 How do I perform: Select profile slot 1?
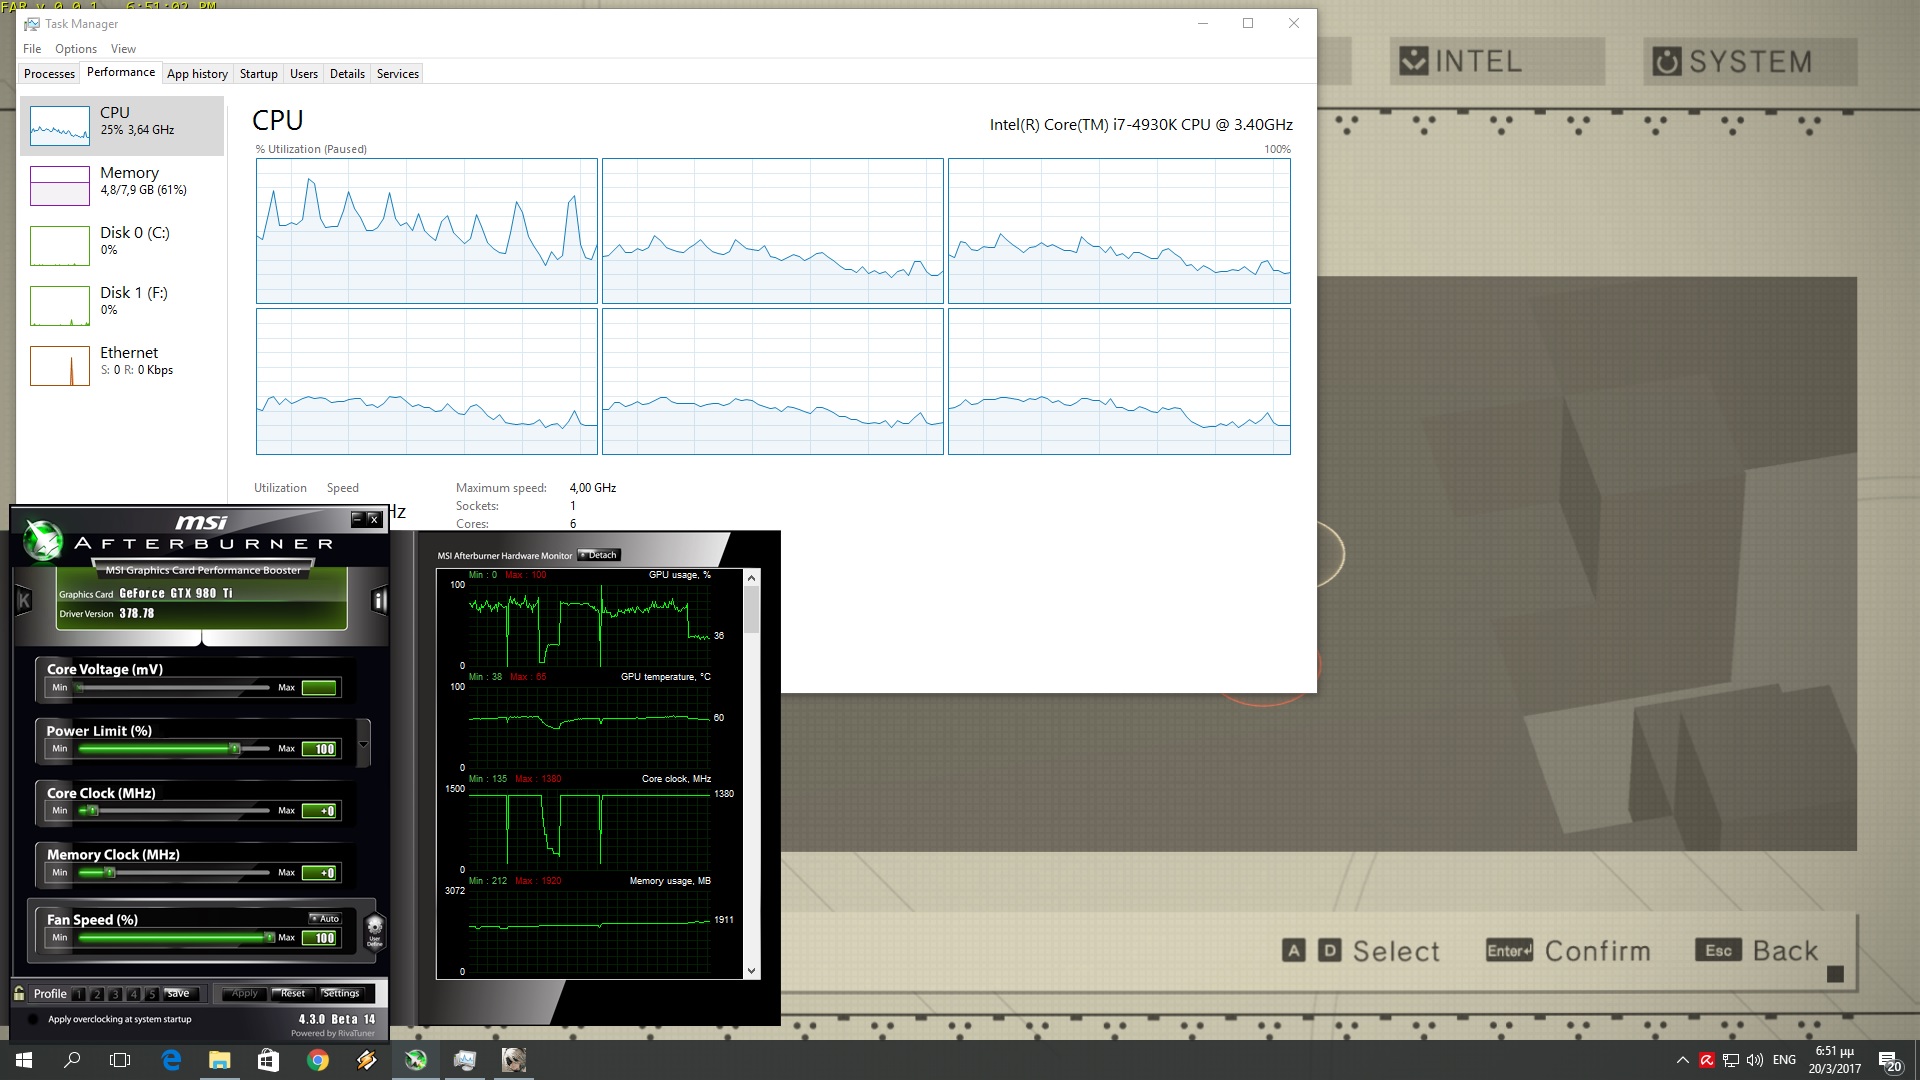[x=79, y=994]
